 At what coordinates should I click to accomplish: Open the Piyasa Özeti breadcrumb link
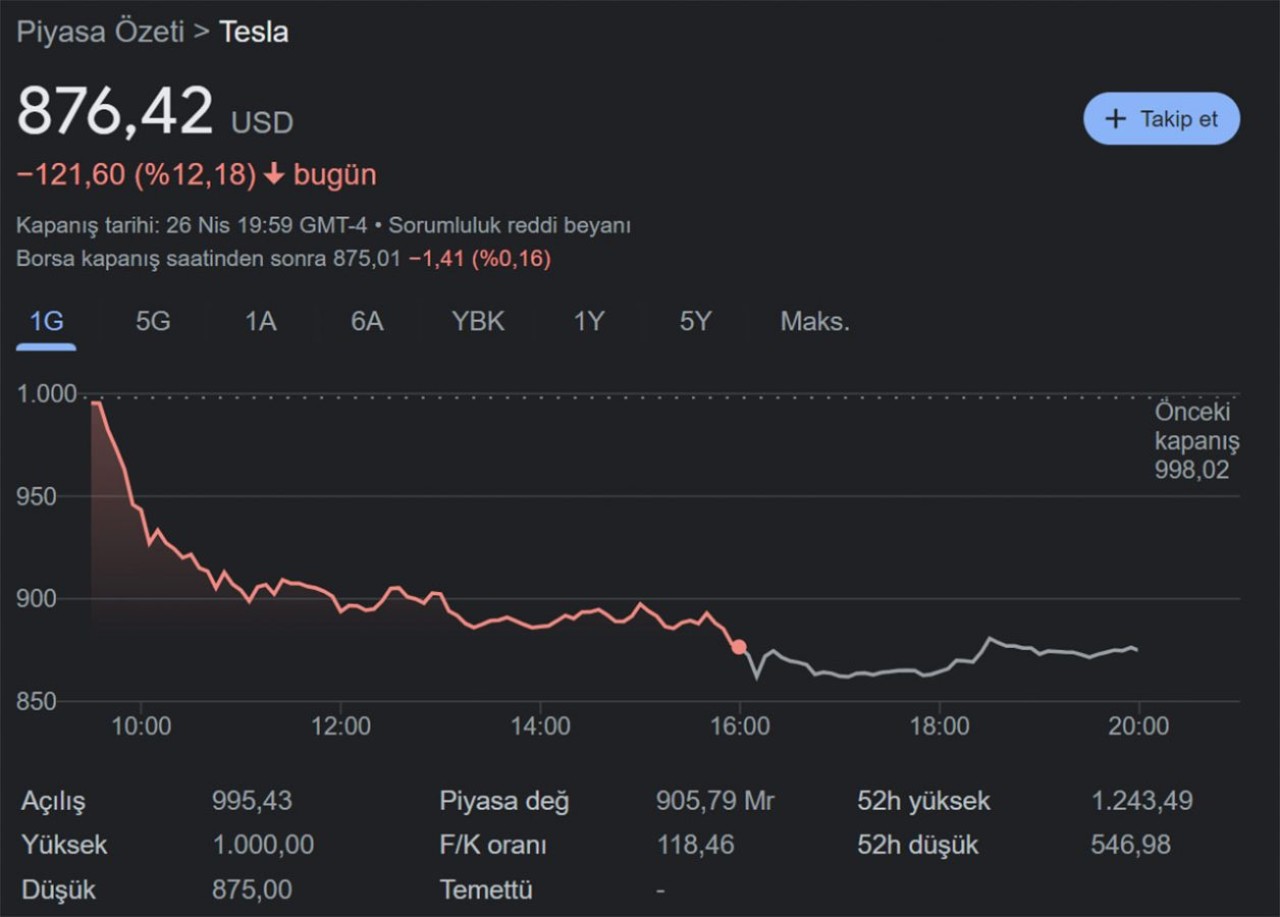tap(100, 32)
